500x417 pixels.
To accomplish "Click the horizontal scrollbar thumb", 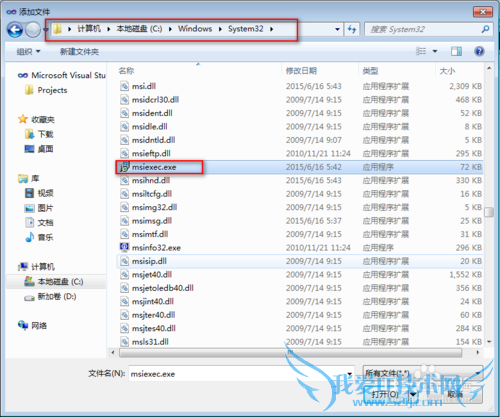I will 290,352.
